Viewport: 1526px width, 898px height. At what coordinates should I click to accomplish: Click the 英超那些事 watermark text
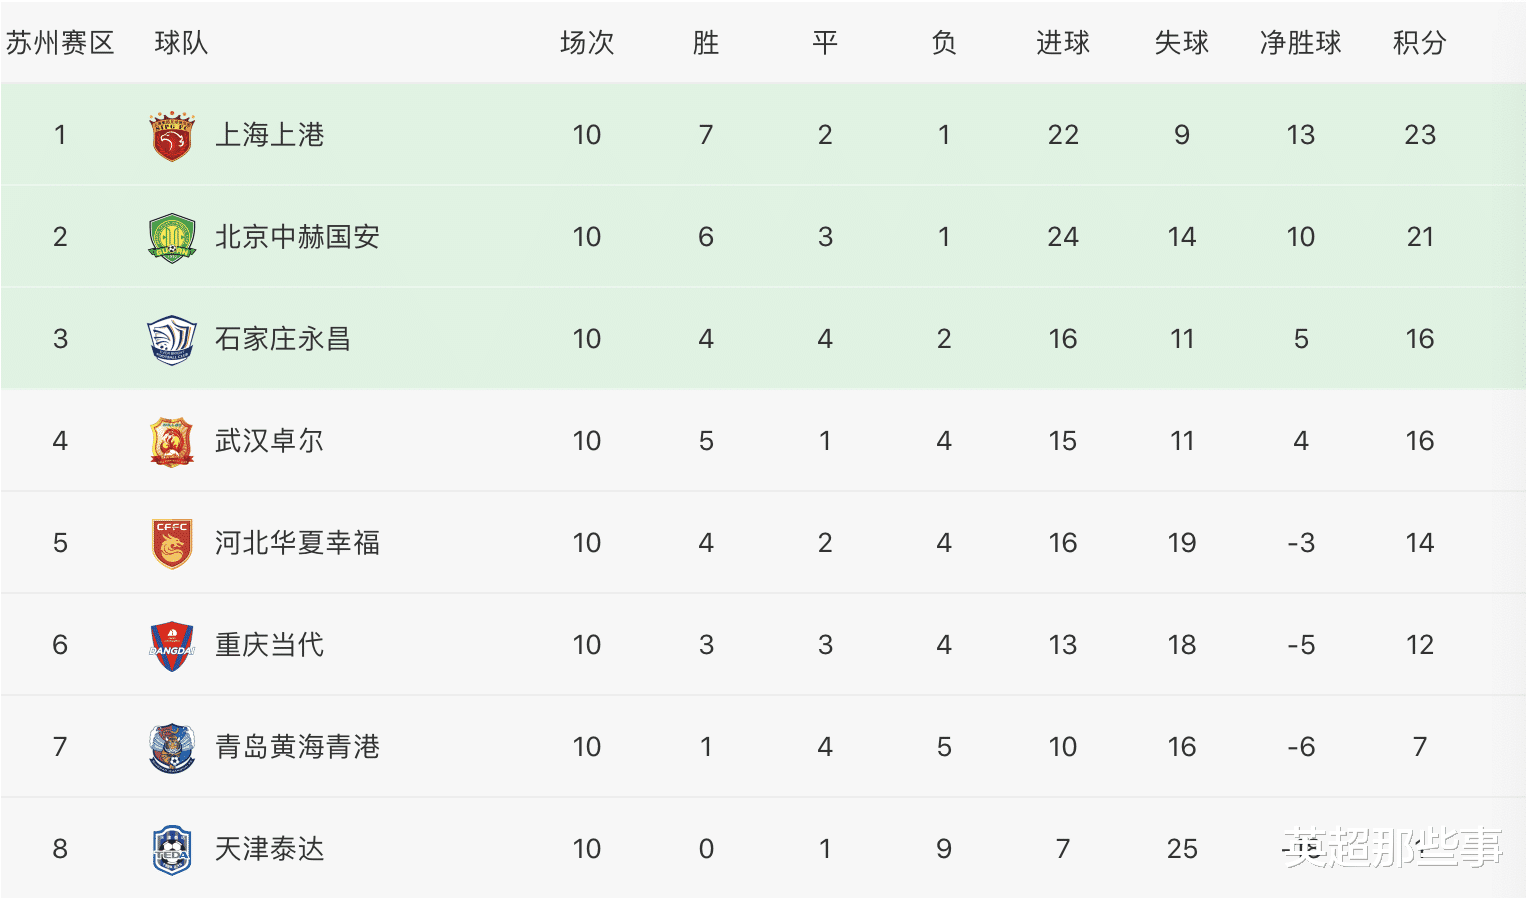pos(1393,848)
